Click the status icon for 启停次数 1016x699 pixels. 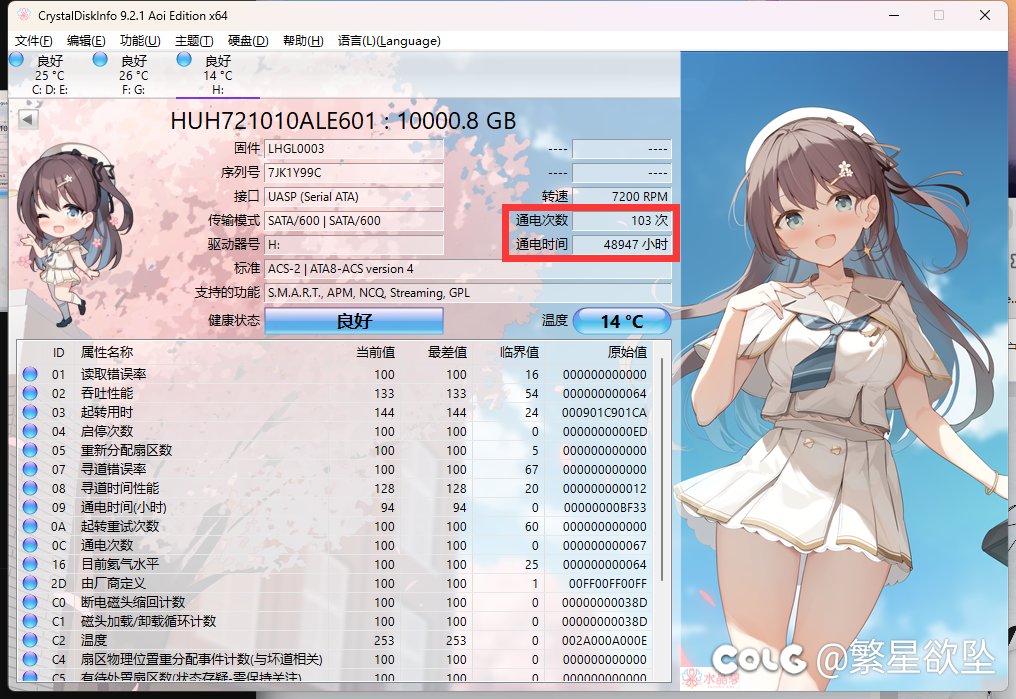tap(30, 431)
